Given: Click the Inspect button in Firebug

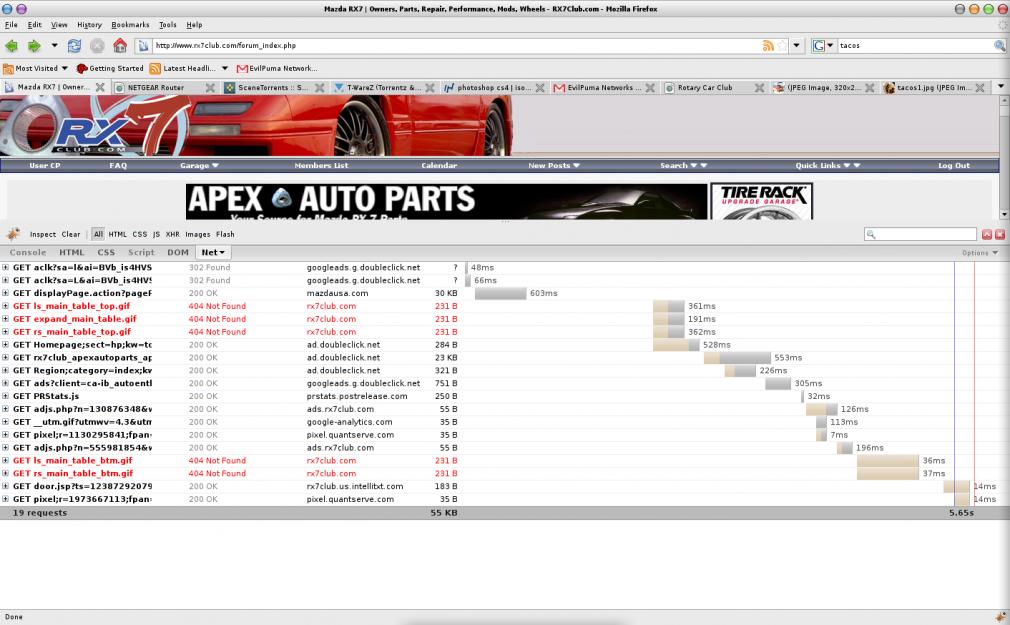Looking at the screenshot, I should pyautogui.click(x=43, y=234).
